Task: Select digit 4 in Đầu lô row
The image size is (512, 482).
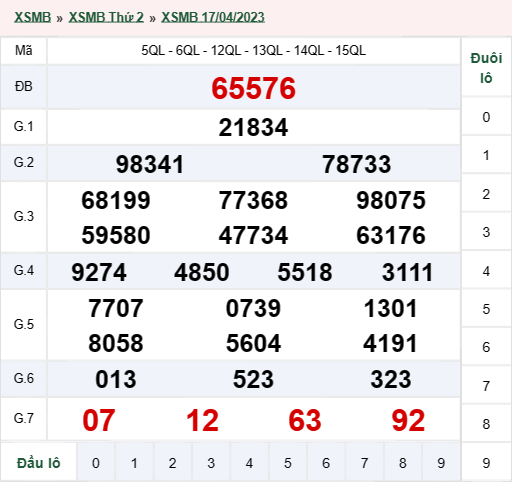Action: click(249, 463)
